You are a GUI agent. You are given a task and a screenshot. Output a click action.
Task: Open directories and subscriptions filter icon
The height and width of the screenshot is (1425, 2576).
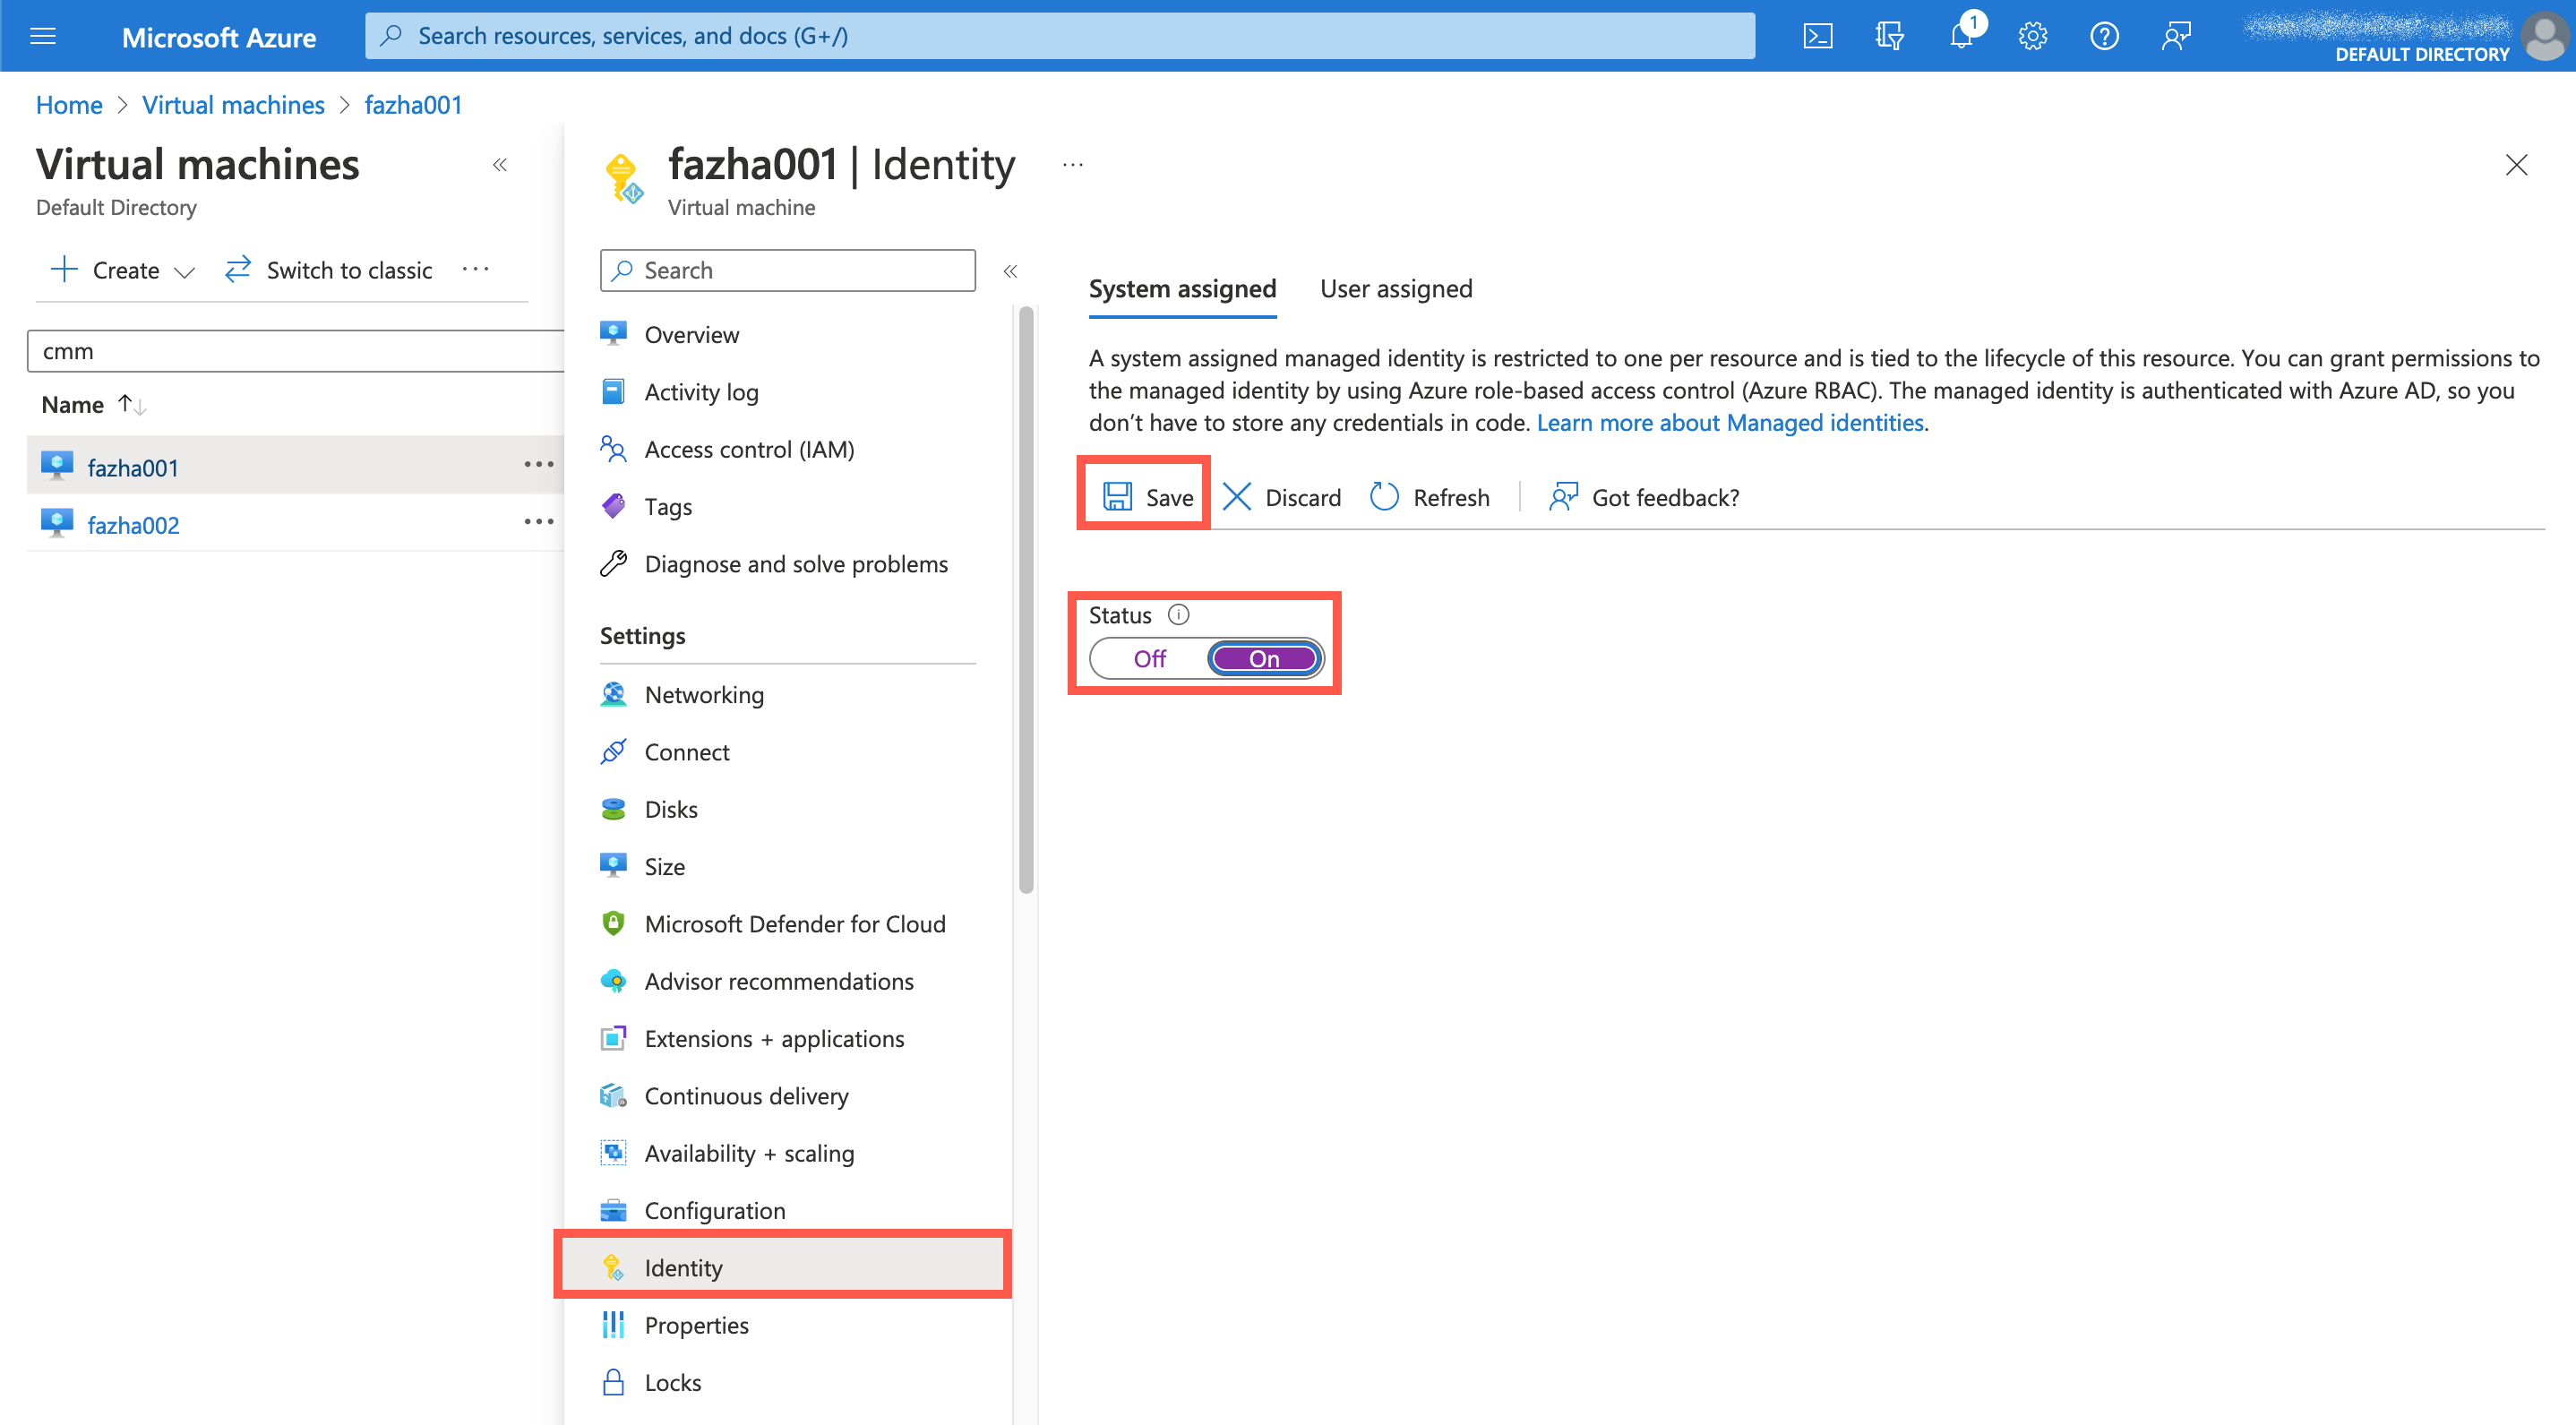click(x=1889, y=36)
